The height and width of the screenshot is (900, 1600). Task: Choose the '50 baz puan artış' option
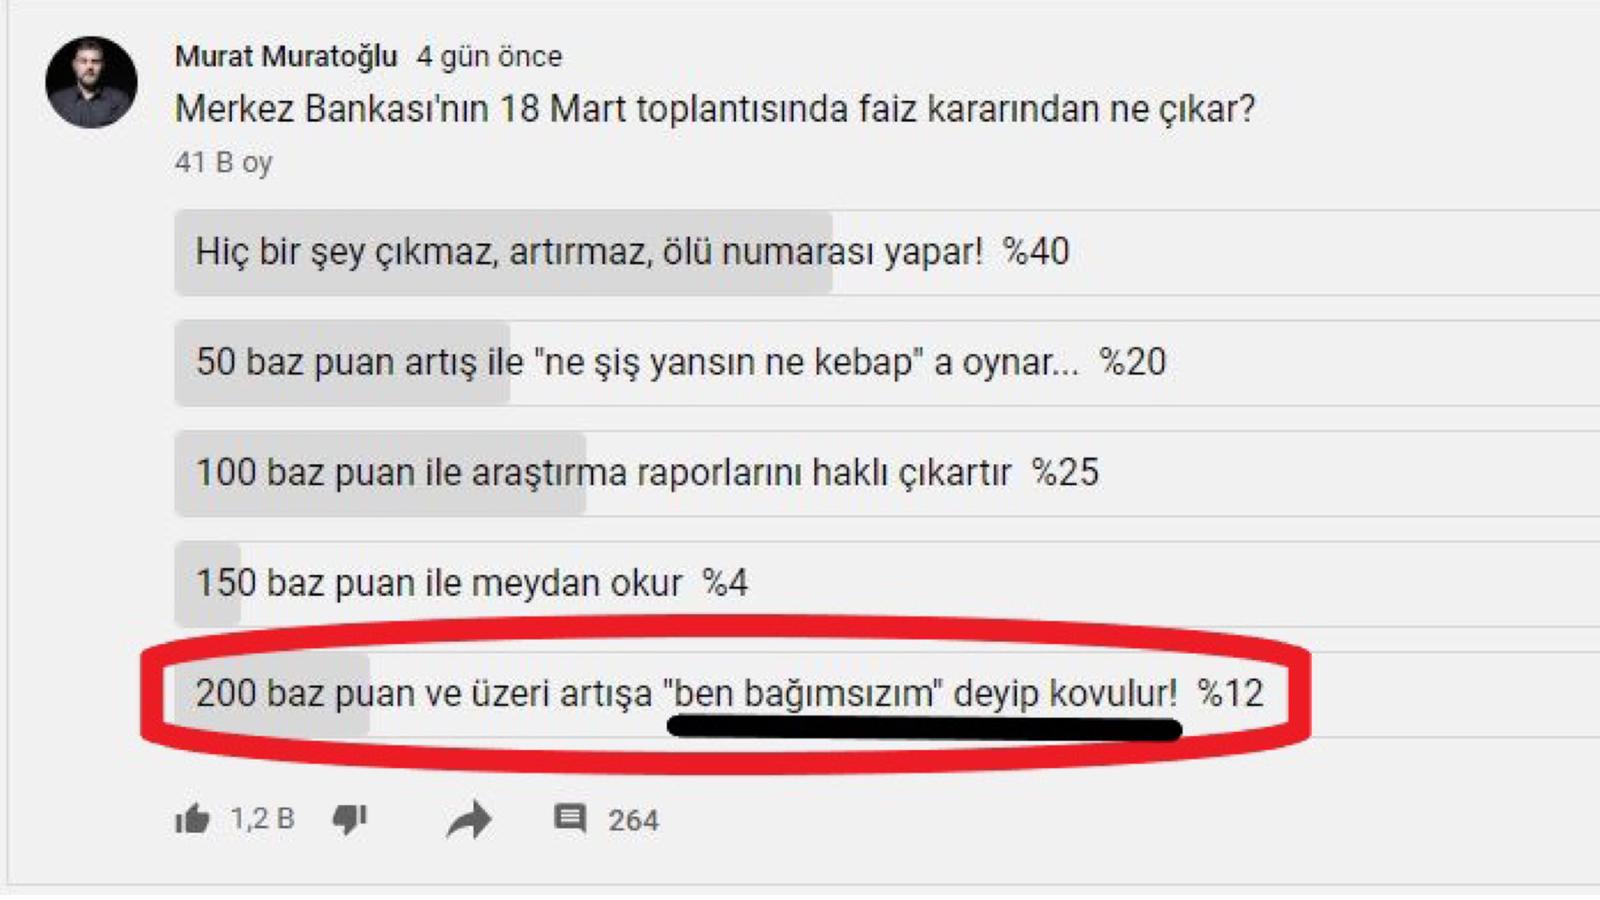(x=887, y=363)
